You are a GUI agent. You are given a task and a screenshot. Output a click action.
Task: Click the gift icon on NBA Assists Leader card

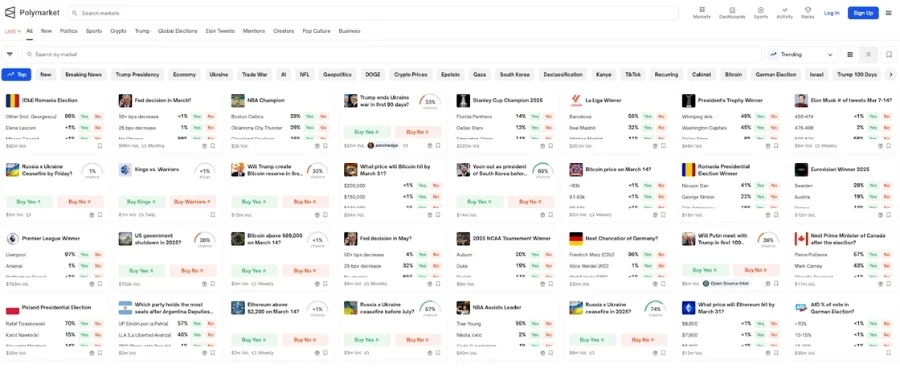pos(542,353)
